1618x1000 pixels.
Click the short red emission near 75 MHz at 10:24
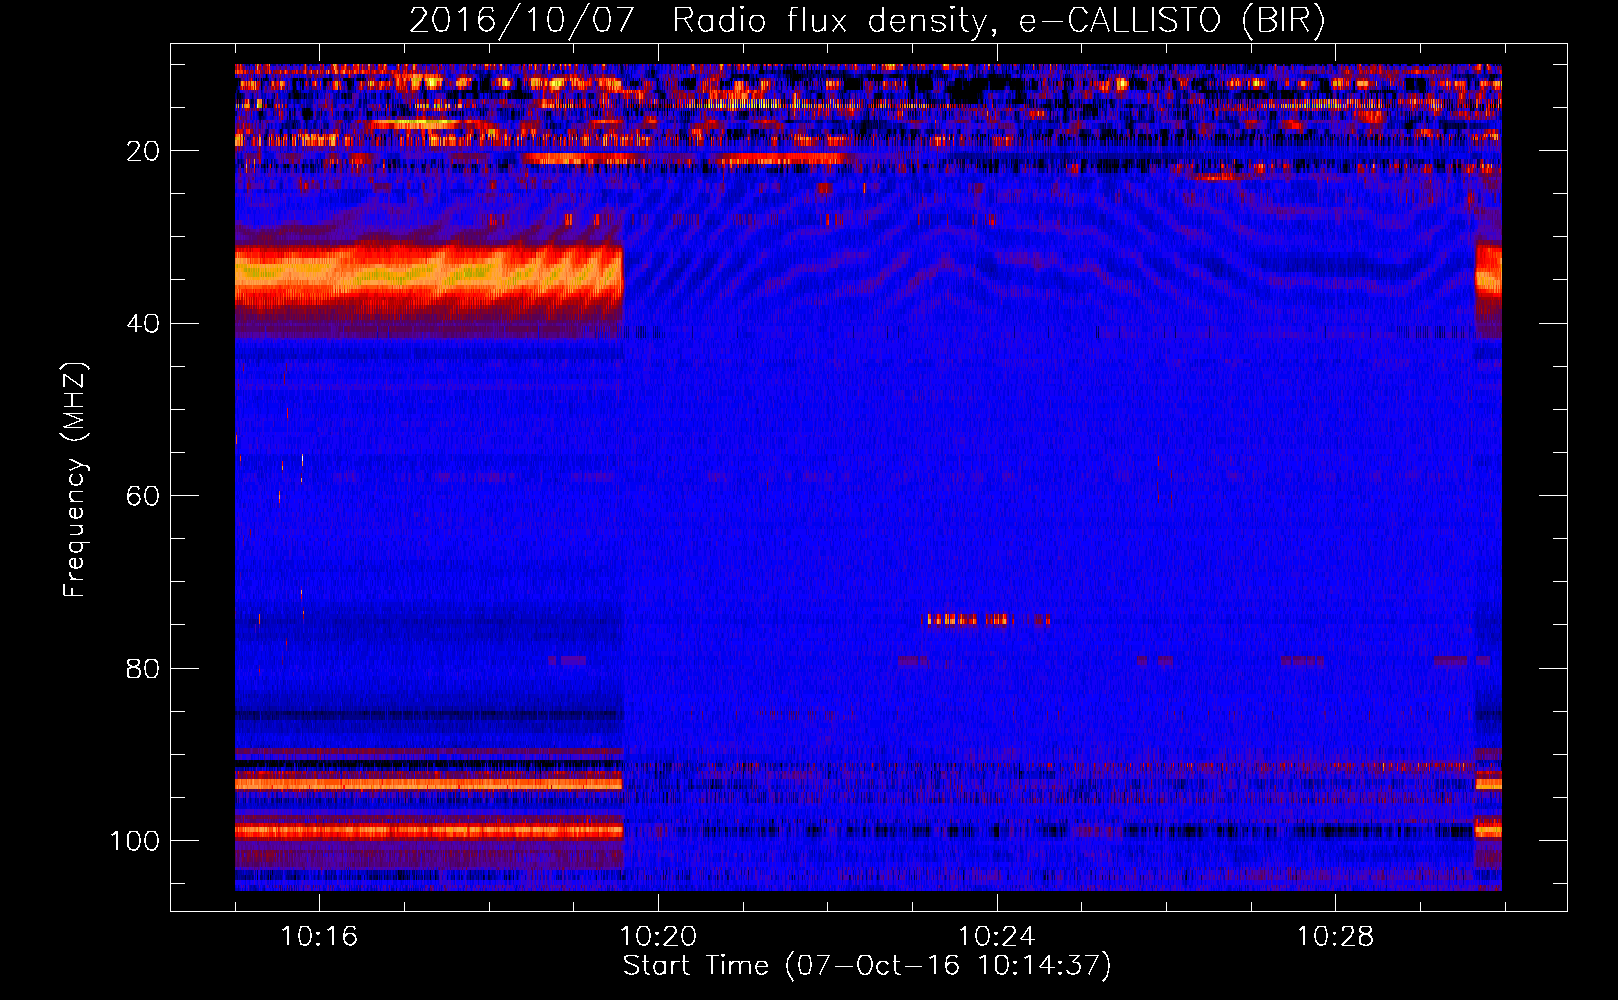tap(988, 620)
